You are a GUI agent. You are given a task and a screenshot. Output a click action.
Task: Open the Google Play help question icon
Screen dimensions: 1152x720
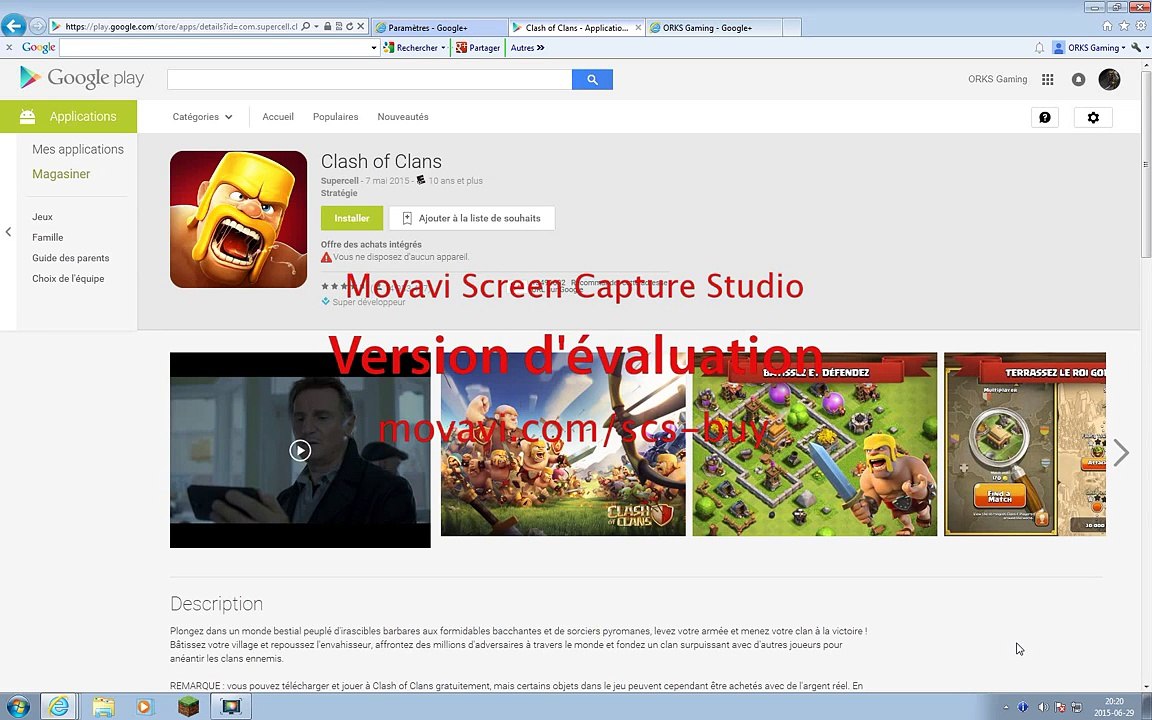pyautogui.click(x=1045, y=118)
